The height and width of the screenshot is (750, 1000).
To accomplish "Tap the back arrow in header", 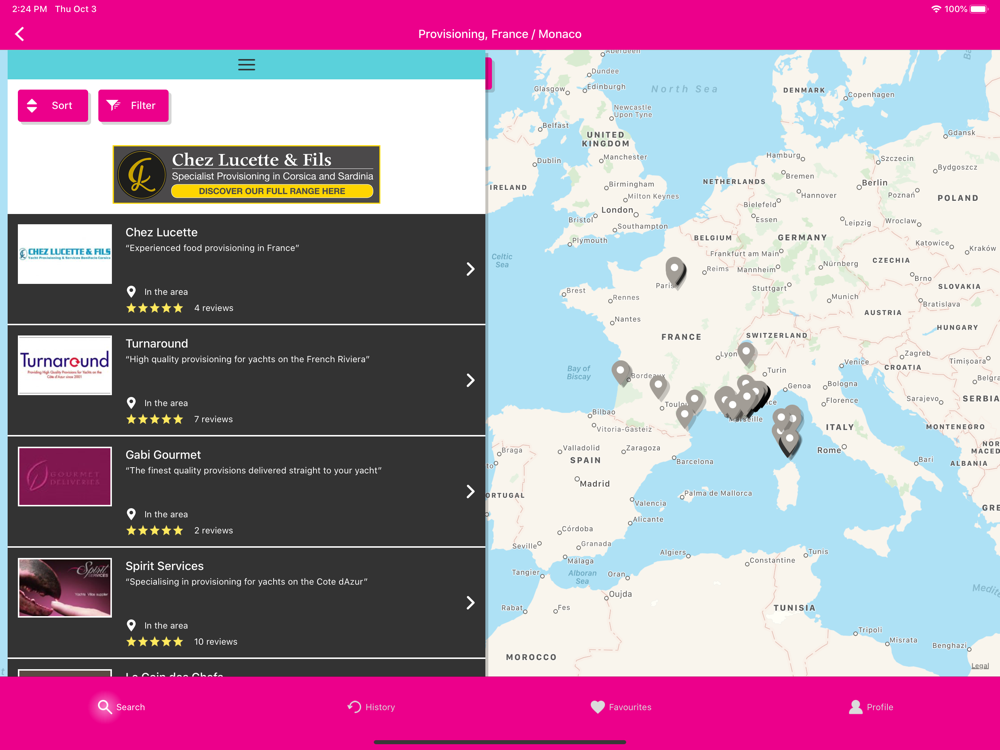I will click(x=20, y=34).
